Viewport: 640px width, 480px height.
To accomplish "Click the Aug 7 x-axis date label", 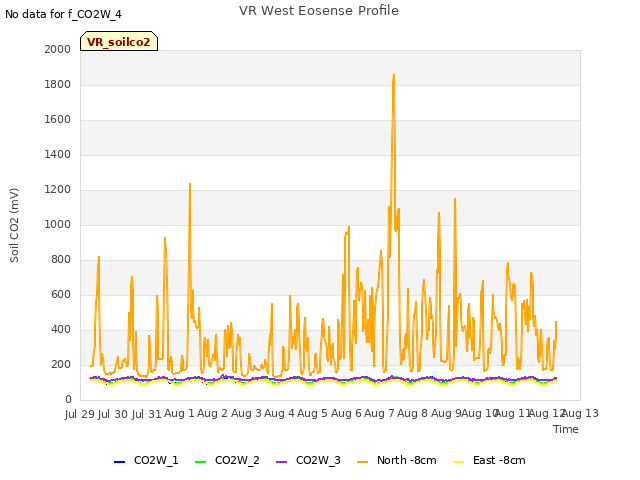I will click(379, 413).
